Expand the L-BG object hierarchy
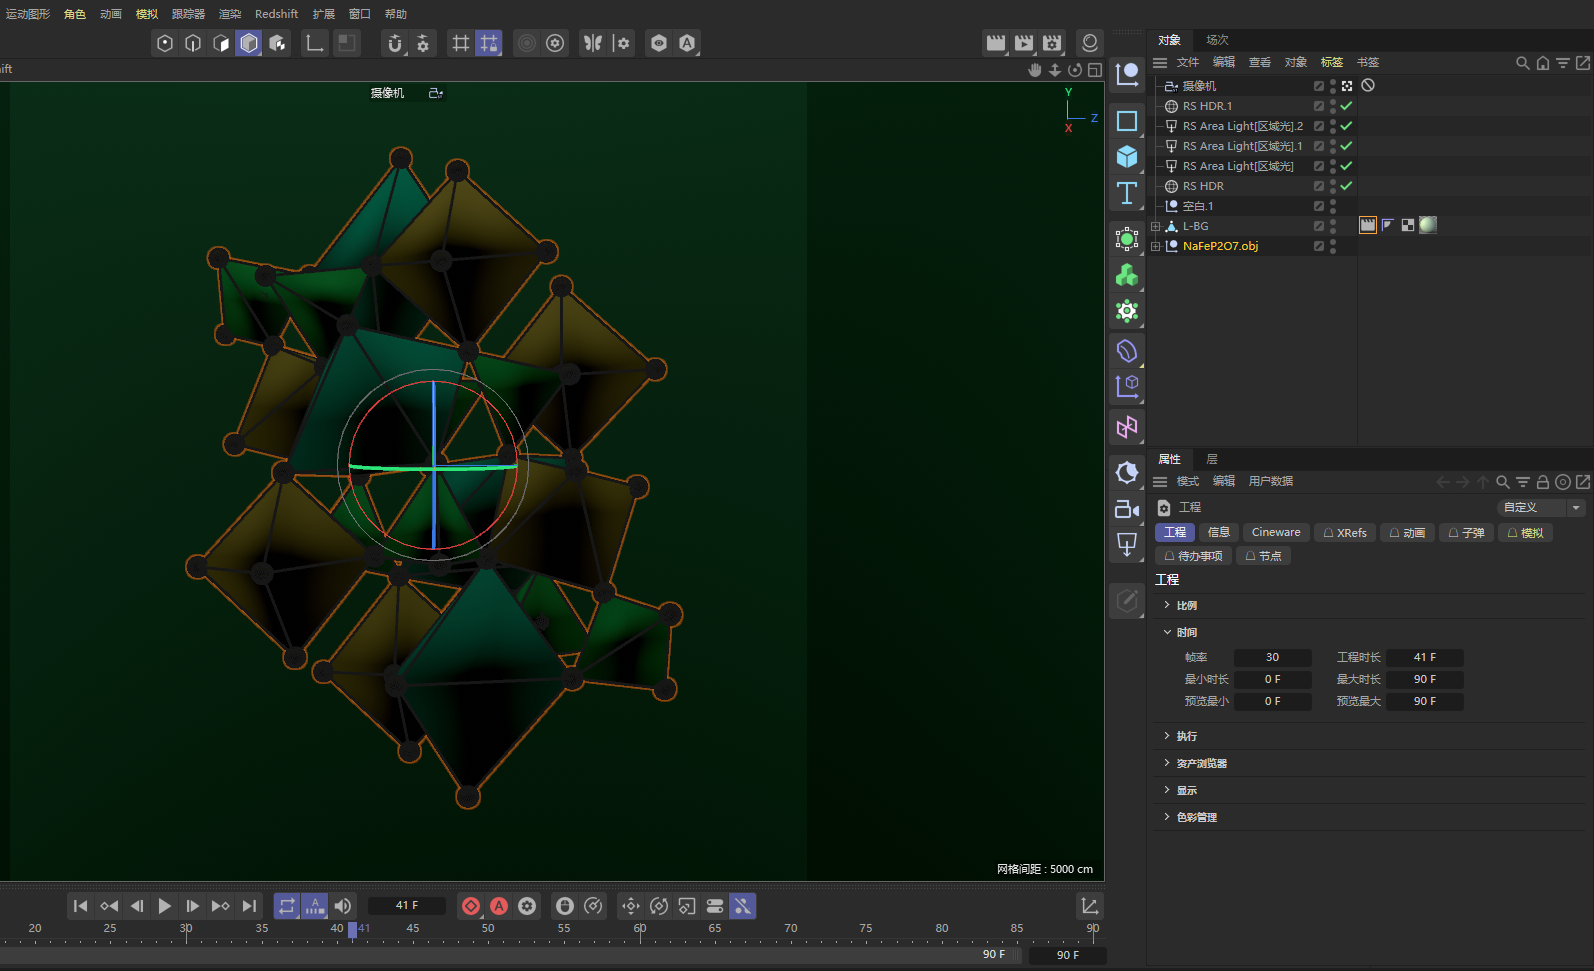This screenshot has width=1594, height=971. (1156, 226)
